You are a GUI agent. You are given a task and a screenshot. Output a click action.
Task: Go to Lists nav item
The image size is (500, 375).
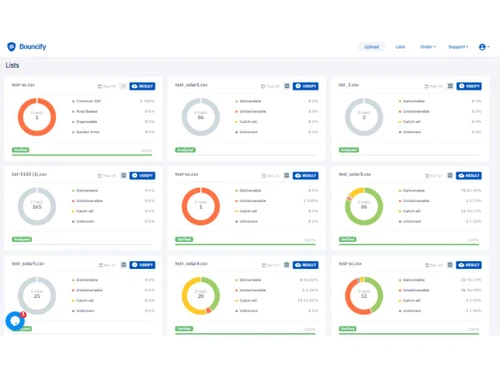click(400, 47)
